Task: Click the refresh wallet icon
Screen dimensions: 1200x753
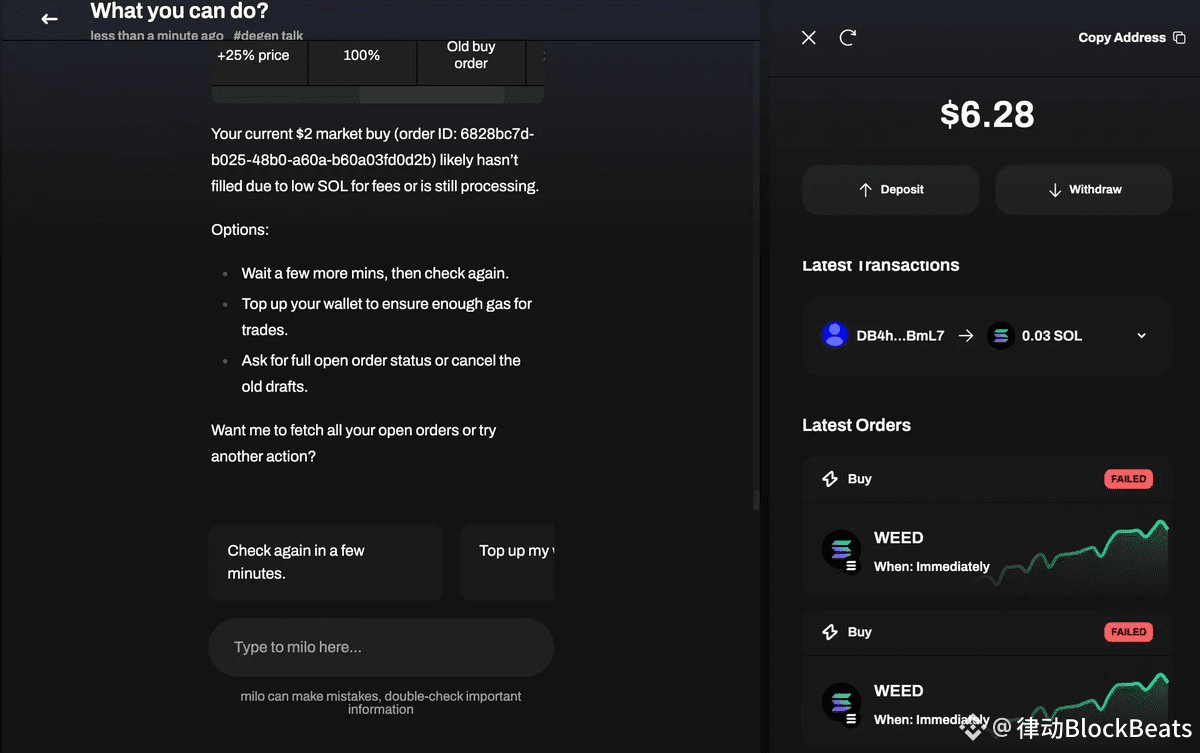Action: tap(848, 38)
